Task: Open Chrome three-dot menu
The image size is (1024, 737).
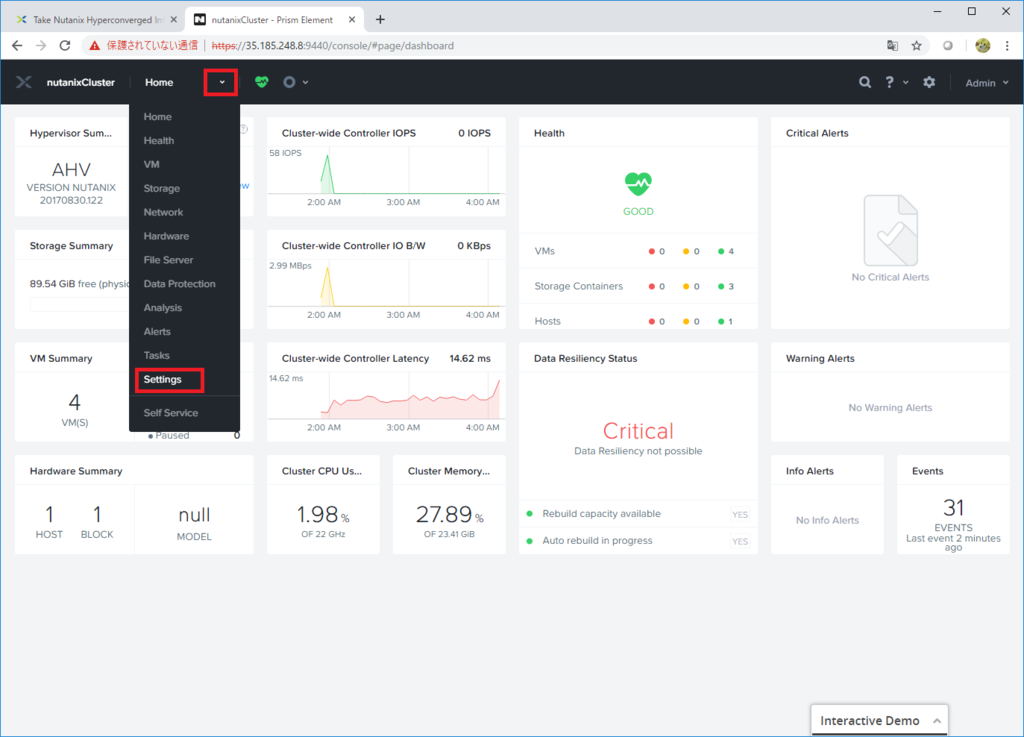Action: tap(1007, 46)
